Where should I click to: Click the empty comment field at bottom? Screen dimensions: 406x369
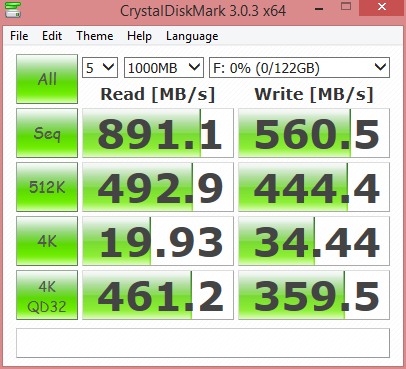[203, 343]
